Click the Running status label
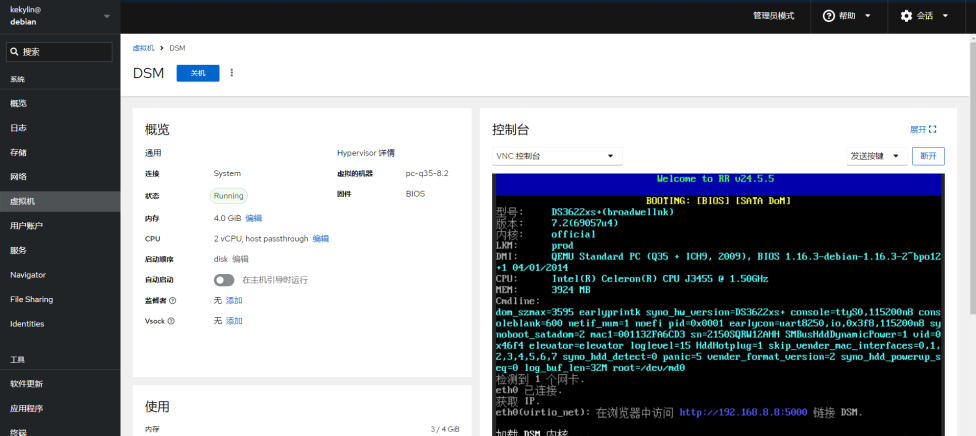The height and width of the screenshot is (436, 976). coord(228,196)
